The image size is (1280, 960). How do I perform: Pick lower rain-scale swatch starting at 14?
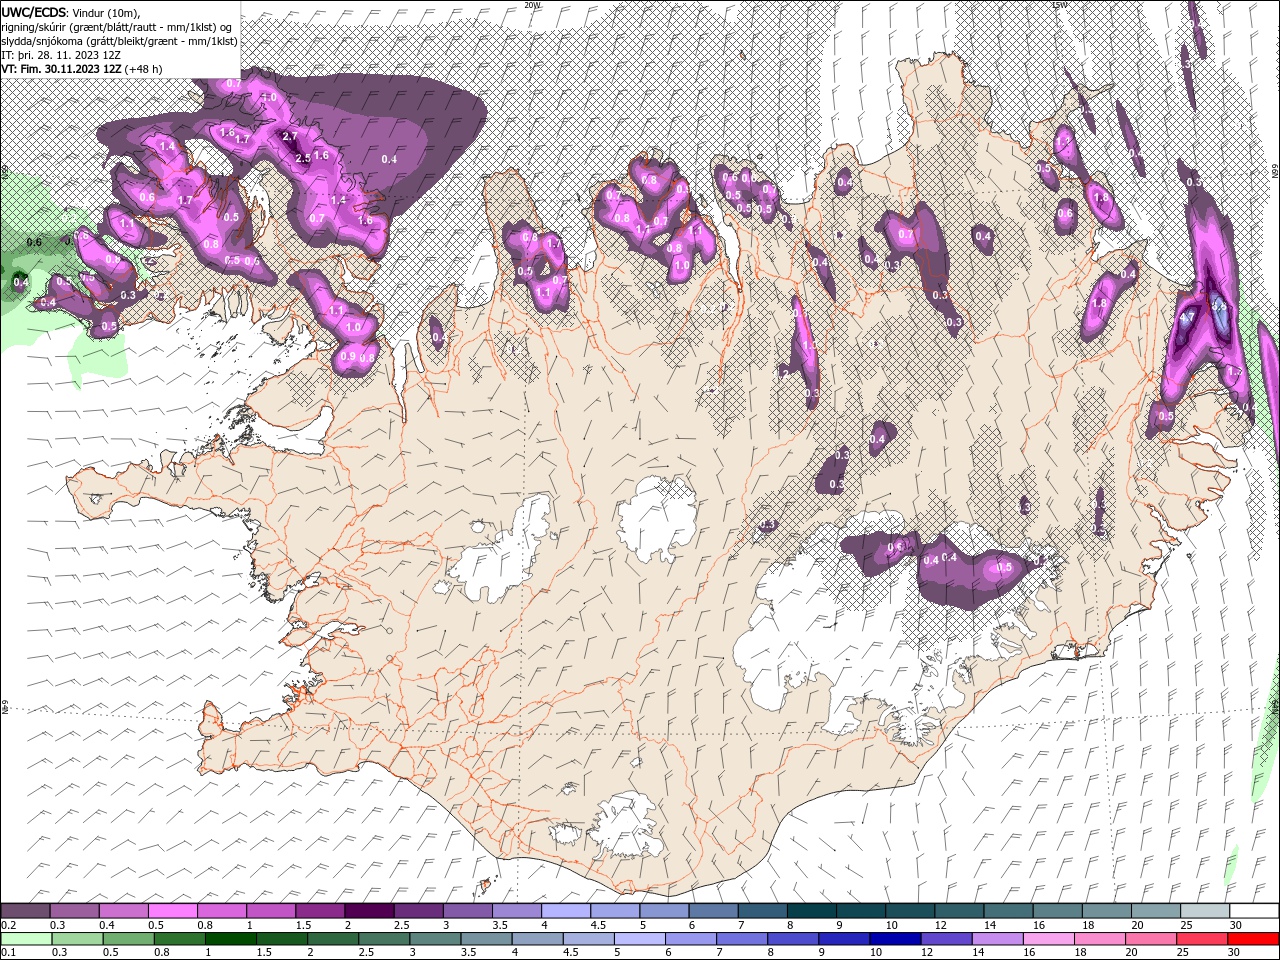[x=996, y=938]
